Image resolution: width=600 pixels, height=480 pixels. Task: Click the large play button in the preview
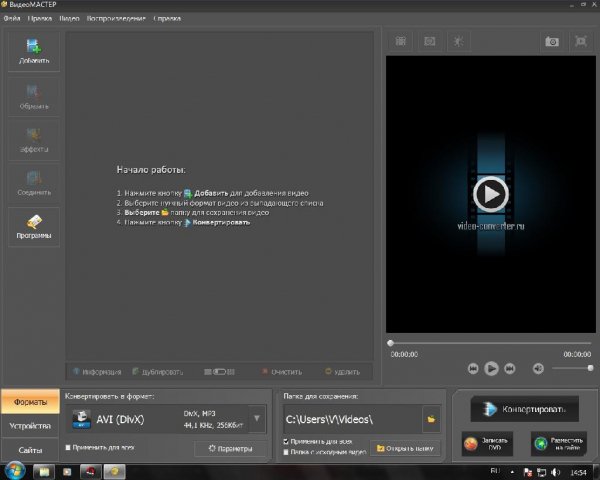tap(491, 194)
